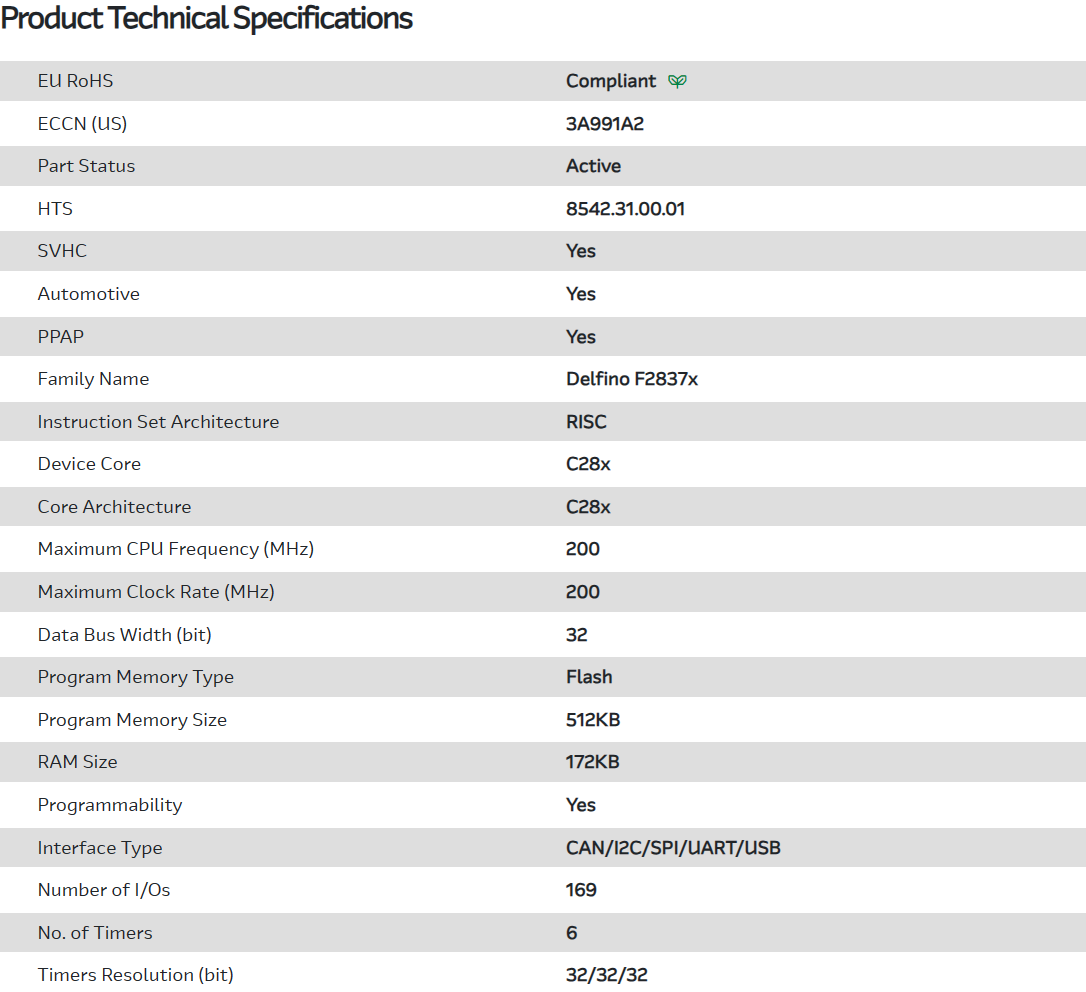The height and width of the screenshot is (992, 1086).
Task: Click the SVHC row label
Action: click(62, 251)
